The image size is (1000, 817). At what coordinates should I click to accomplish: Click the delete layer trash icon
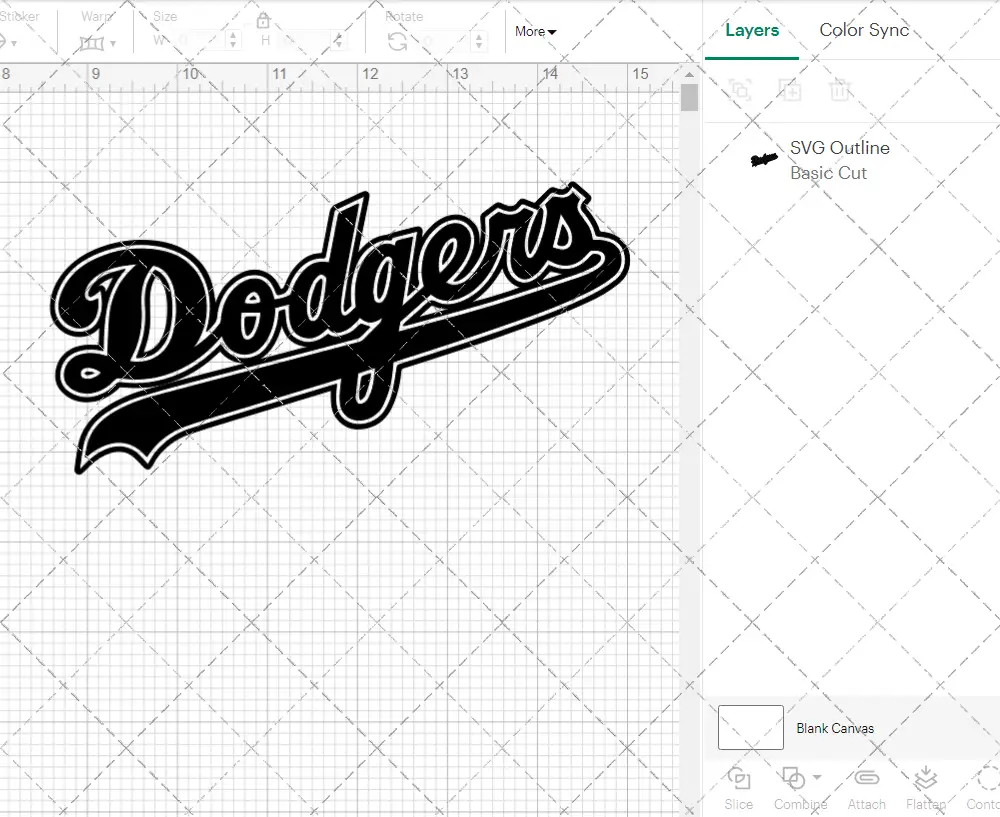840,90
